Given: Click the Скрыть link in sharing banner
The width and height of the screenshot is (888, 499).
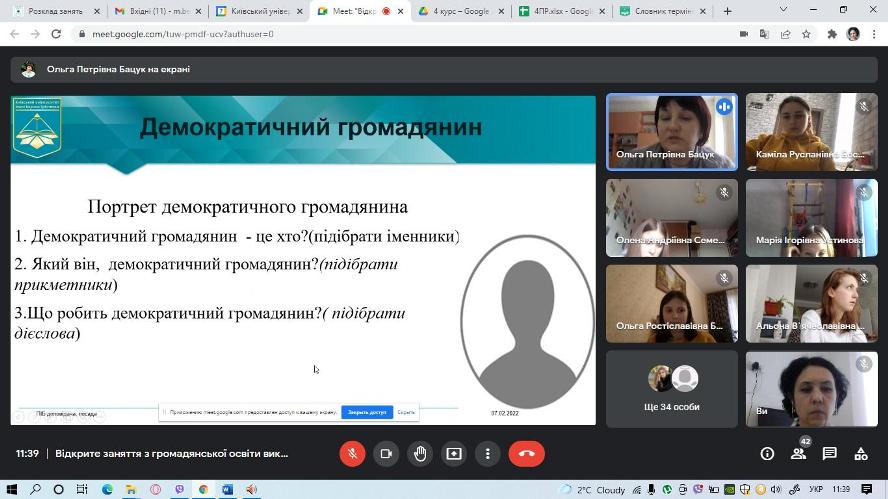Looking at the screenshot, I should 405,412.
